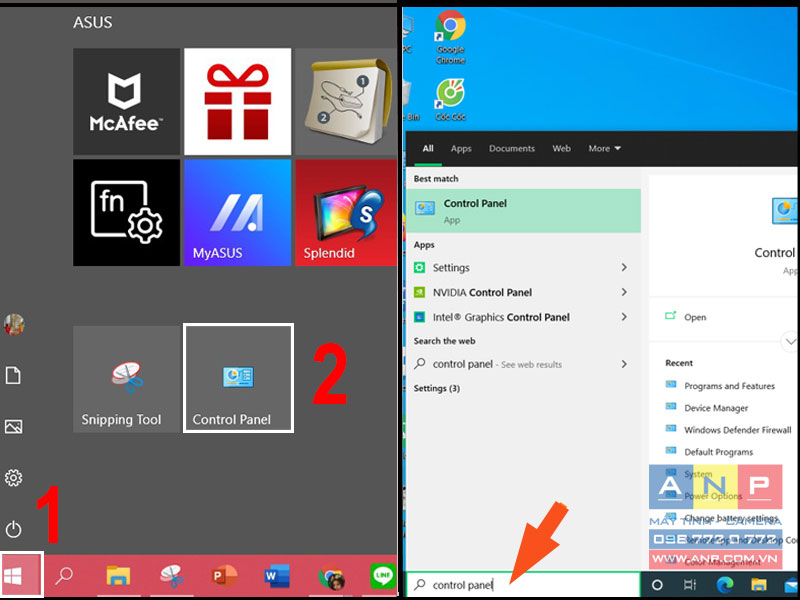
Task: Expand the arrow beside the Settings result
Action: tap(624, 267)
